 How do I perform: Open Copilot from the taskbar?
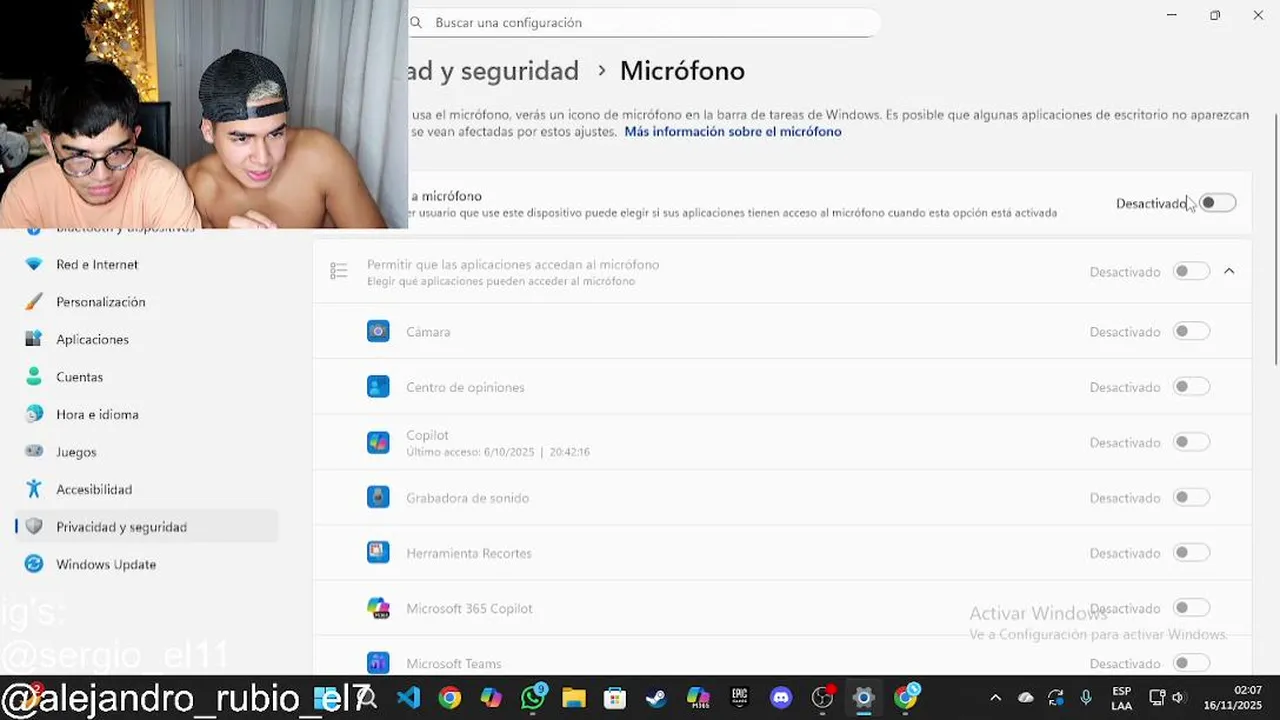[491, 697]
